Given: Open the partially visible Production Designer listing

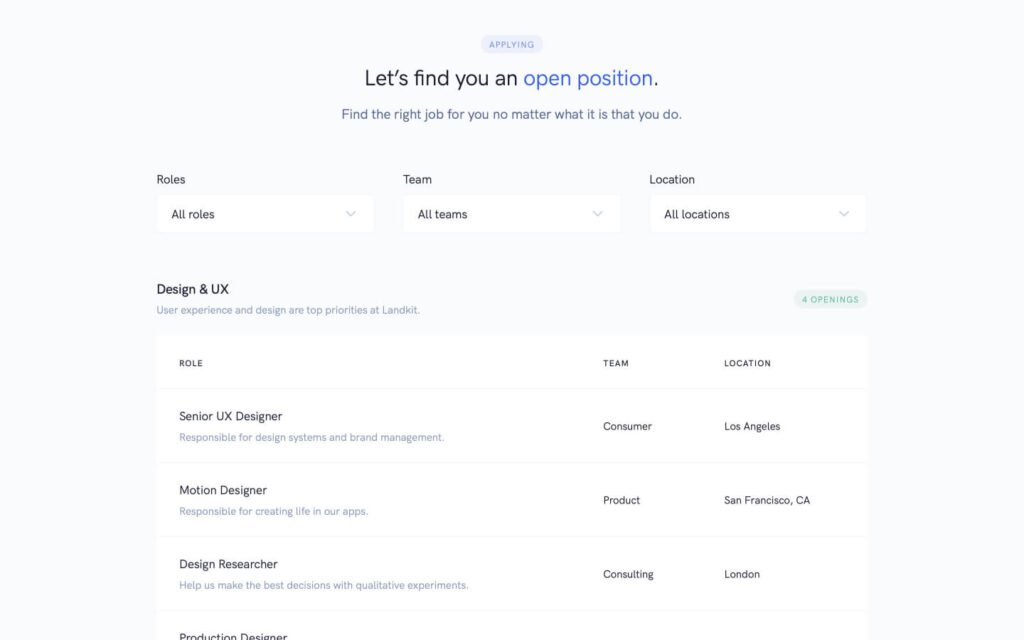Looking at the screenshot, I should pyautogui.click(x=233, y=635).
